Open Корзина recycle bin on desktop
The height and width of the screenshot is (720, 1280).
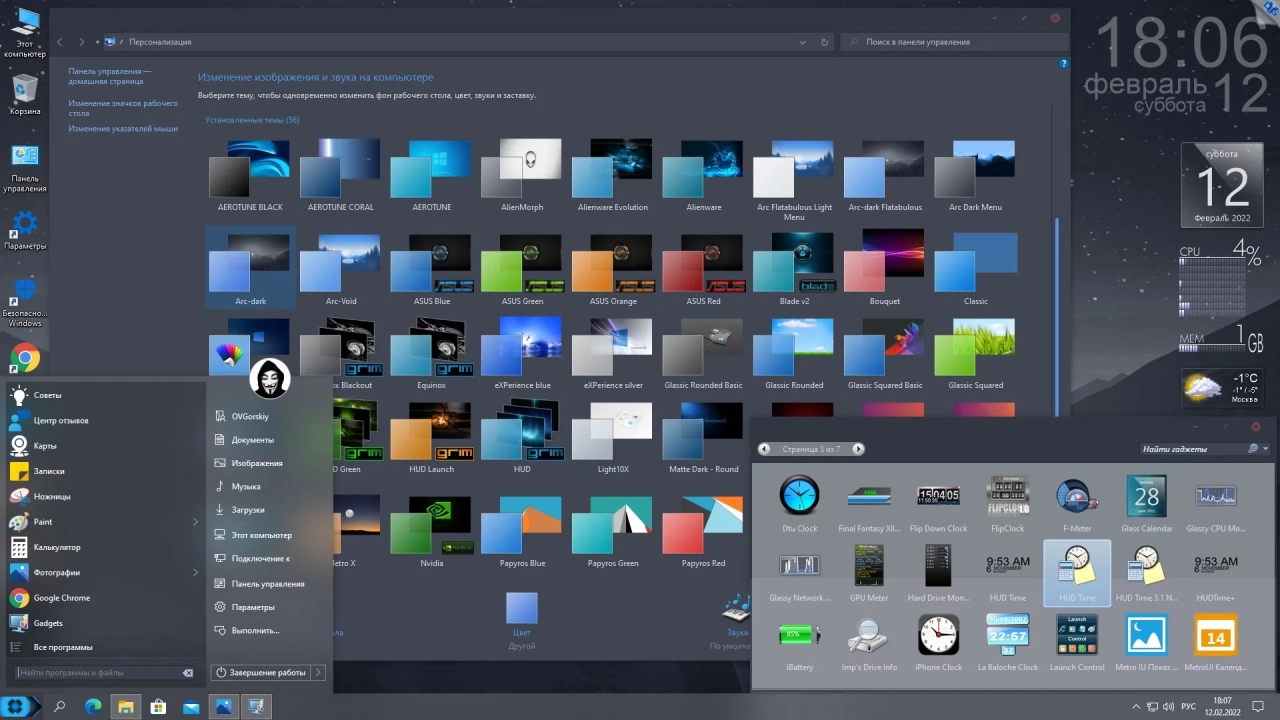click(x=25, y=95)
